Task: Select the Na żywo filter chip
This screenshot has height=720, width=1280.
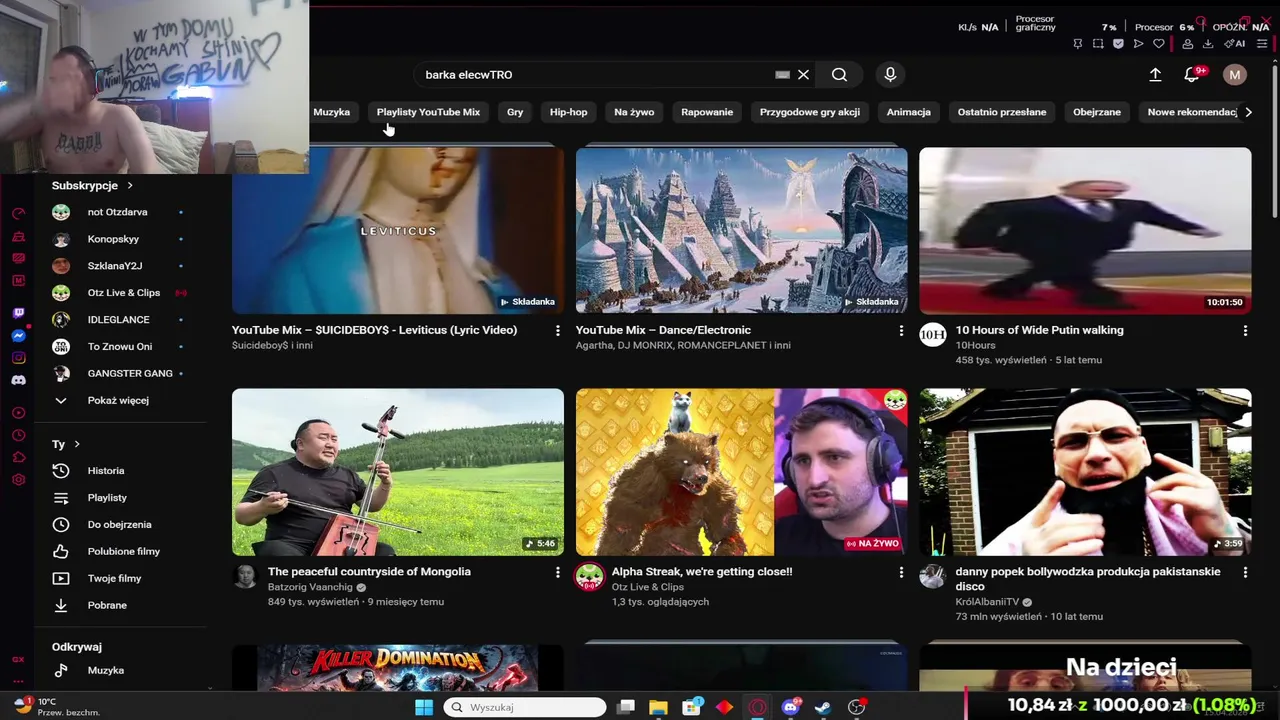Action: 634,112
